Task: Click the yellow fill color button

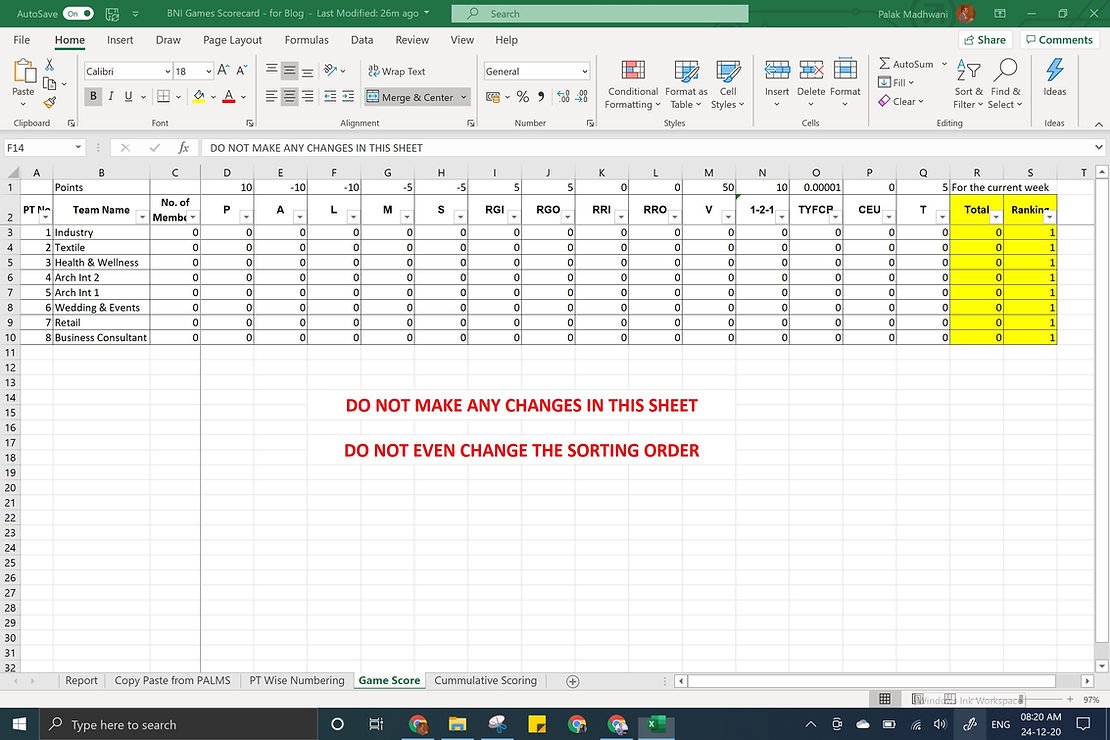Action: click(x=199, y=97)
